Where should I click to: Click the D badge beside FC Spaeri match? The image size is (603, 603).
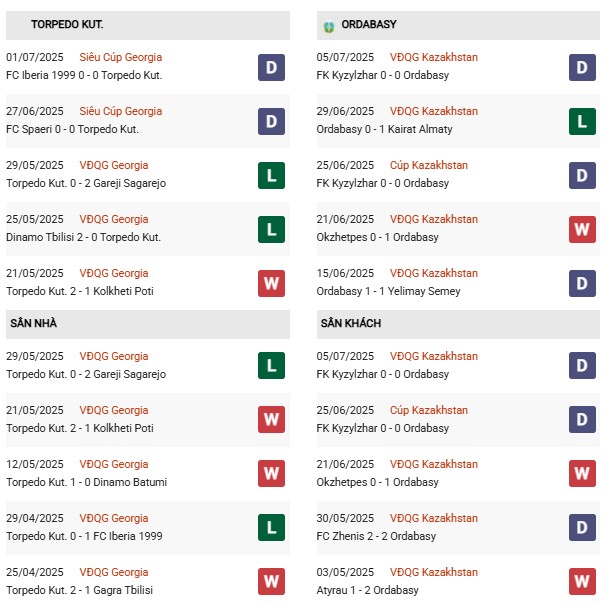click(x=270, y=121)
